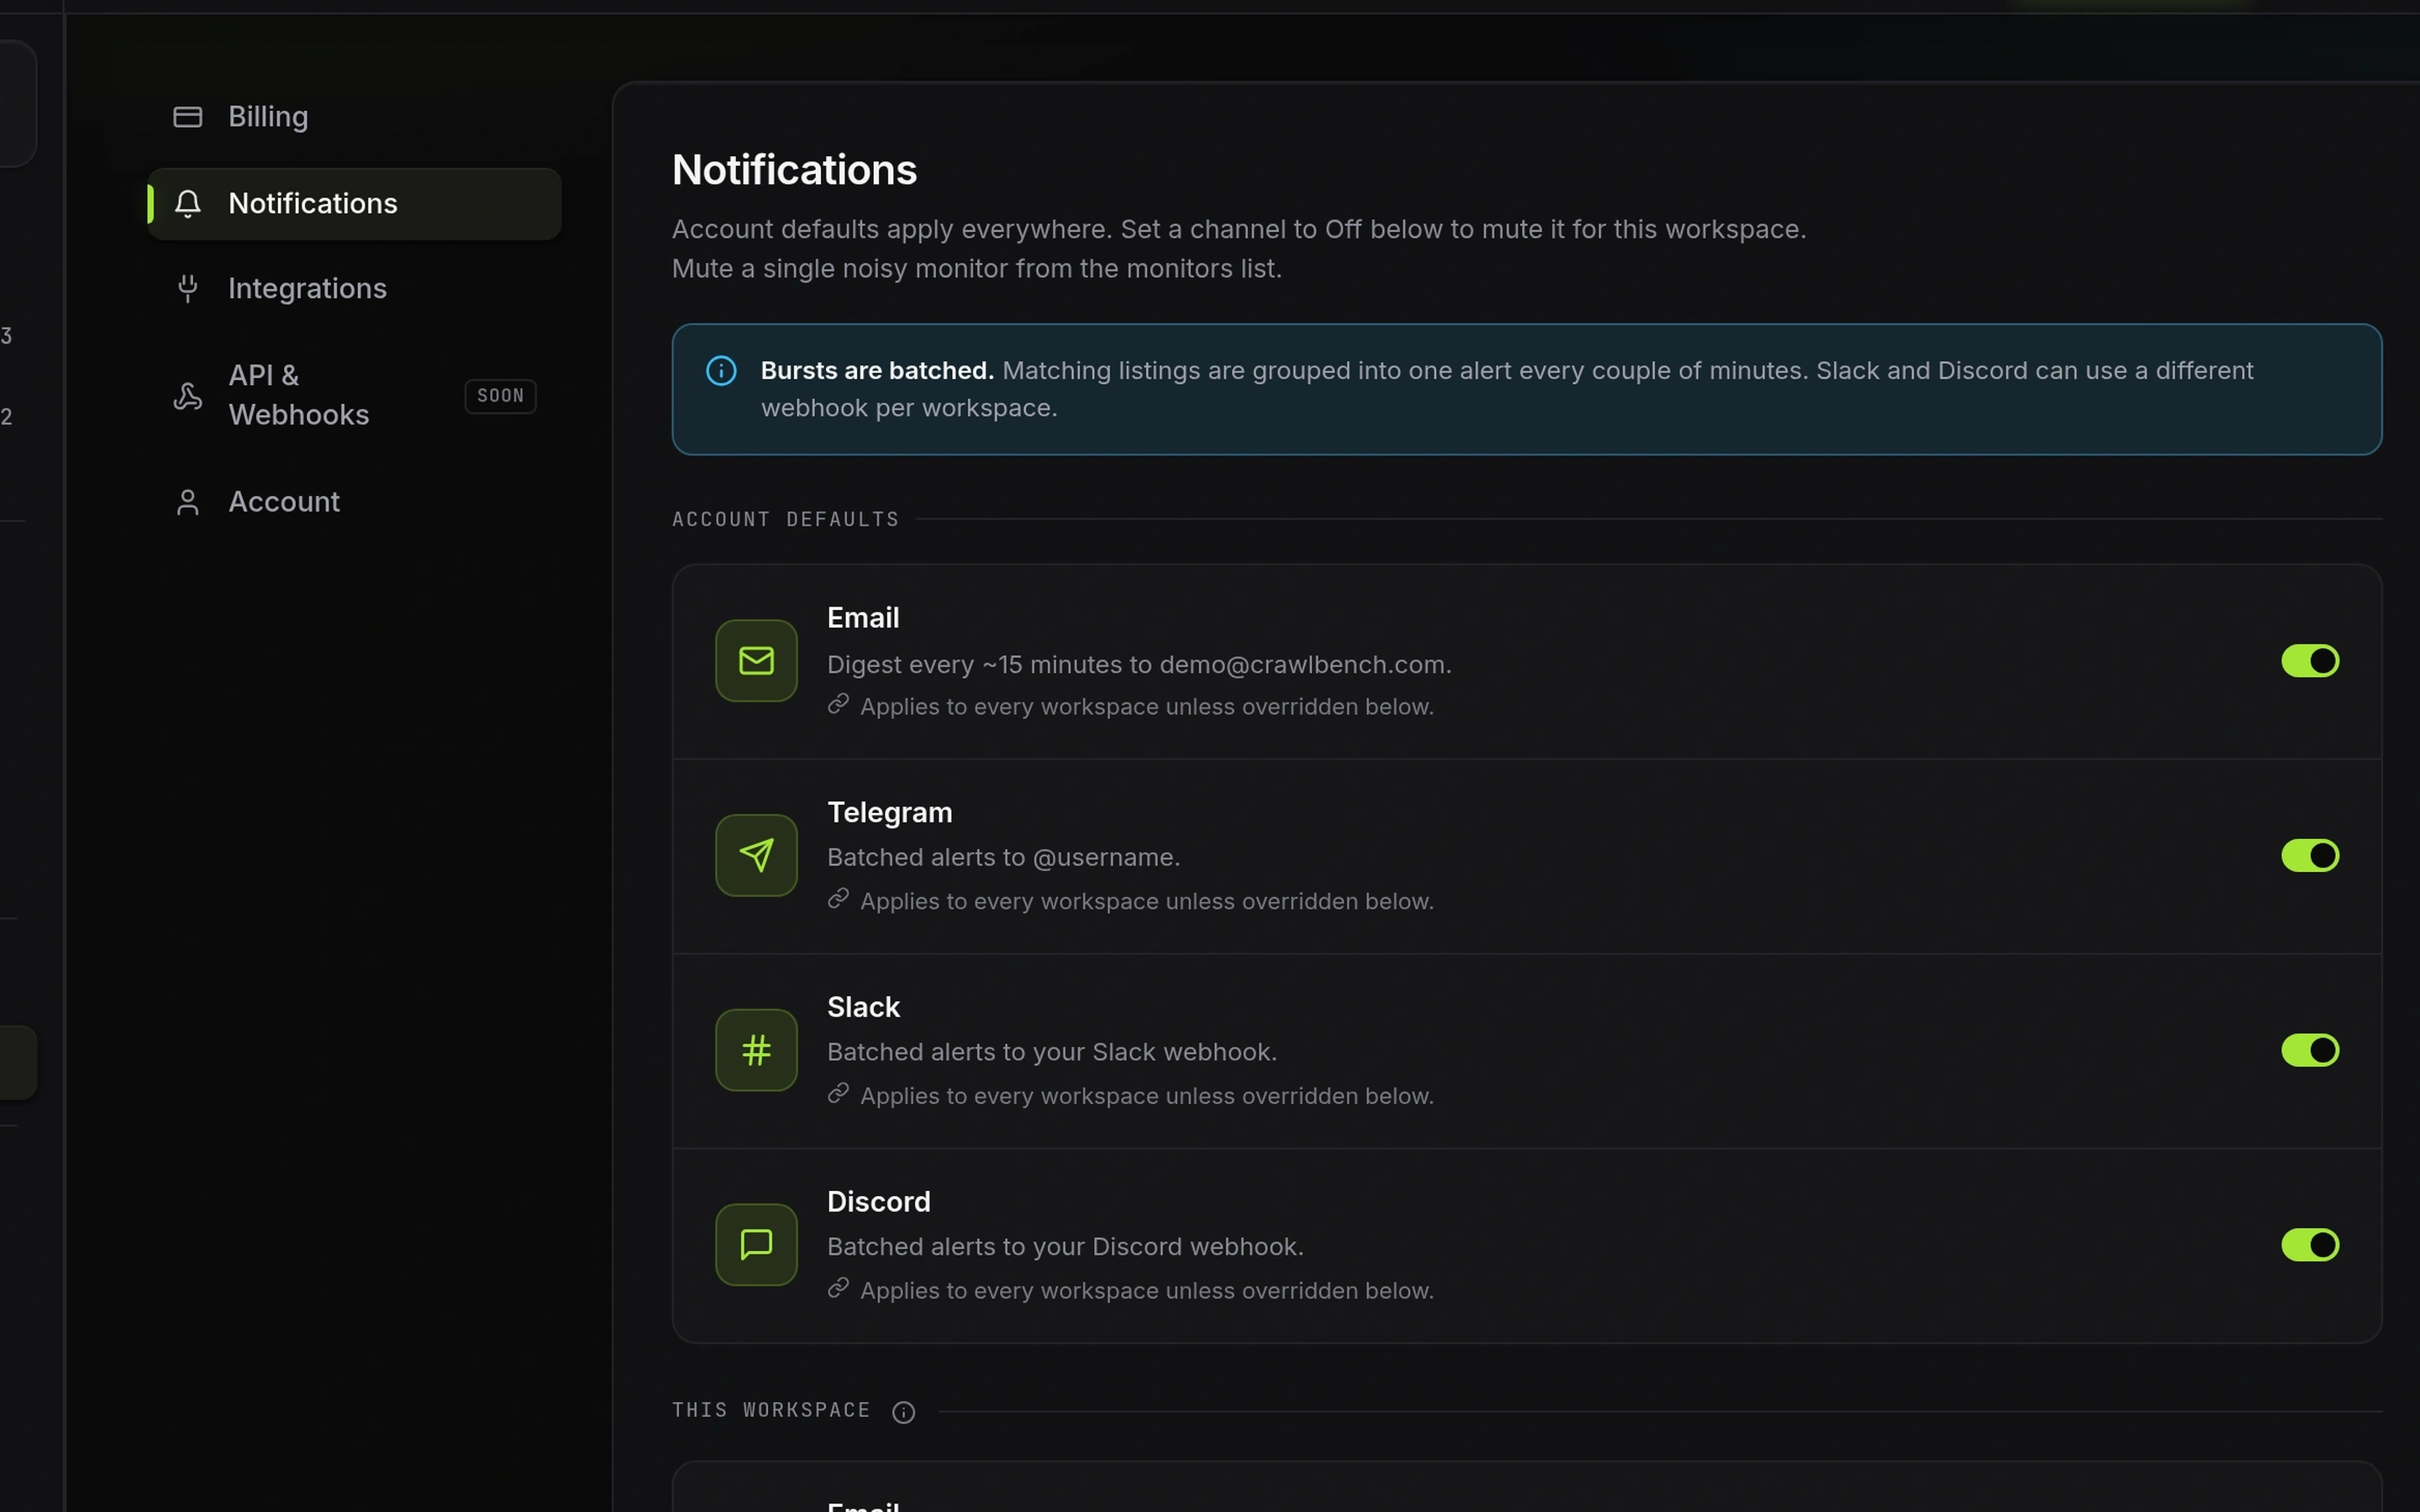This screenshot has width=2420, height=1512.
Task: Click the info icon next to THIS WORKSPACE
Action: pyautogui.click(x=903, y=1412)
